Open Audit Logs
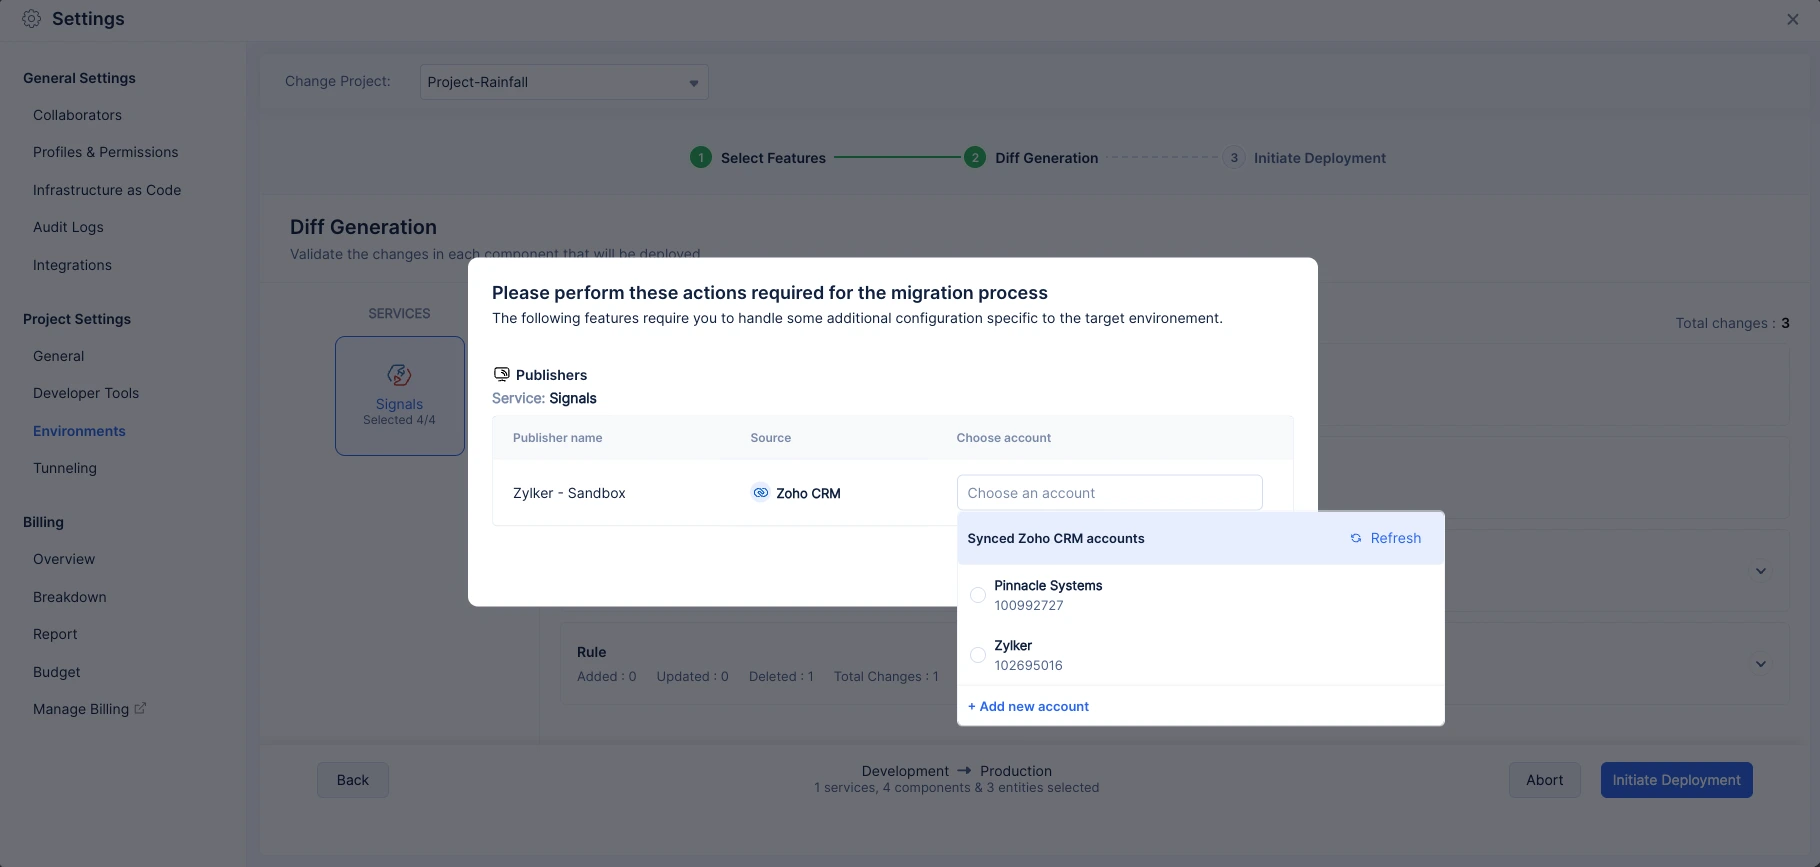The height and width of the screenshot is (867, 1820). (68, 227)
